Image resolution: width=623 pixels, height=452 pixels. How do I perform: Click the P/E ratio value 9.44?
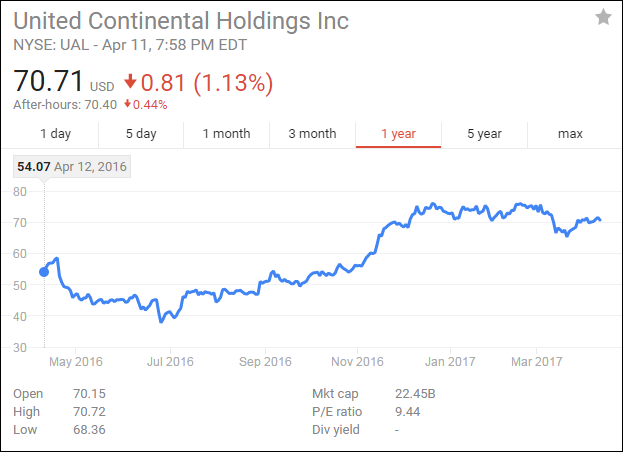tap(408, 412)
